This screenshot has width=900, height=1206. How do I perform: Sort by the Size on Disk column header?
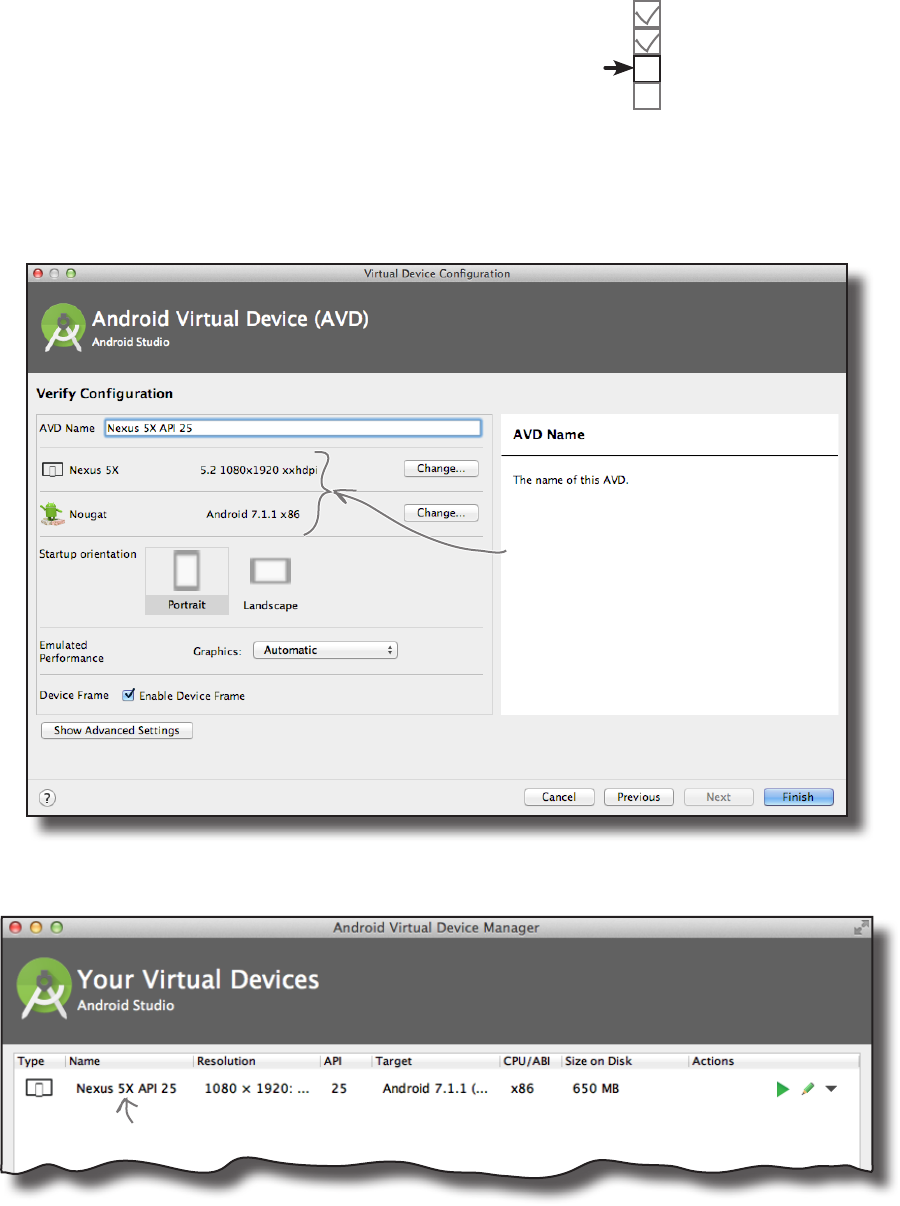click(x=598, y=1061)
